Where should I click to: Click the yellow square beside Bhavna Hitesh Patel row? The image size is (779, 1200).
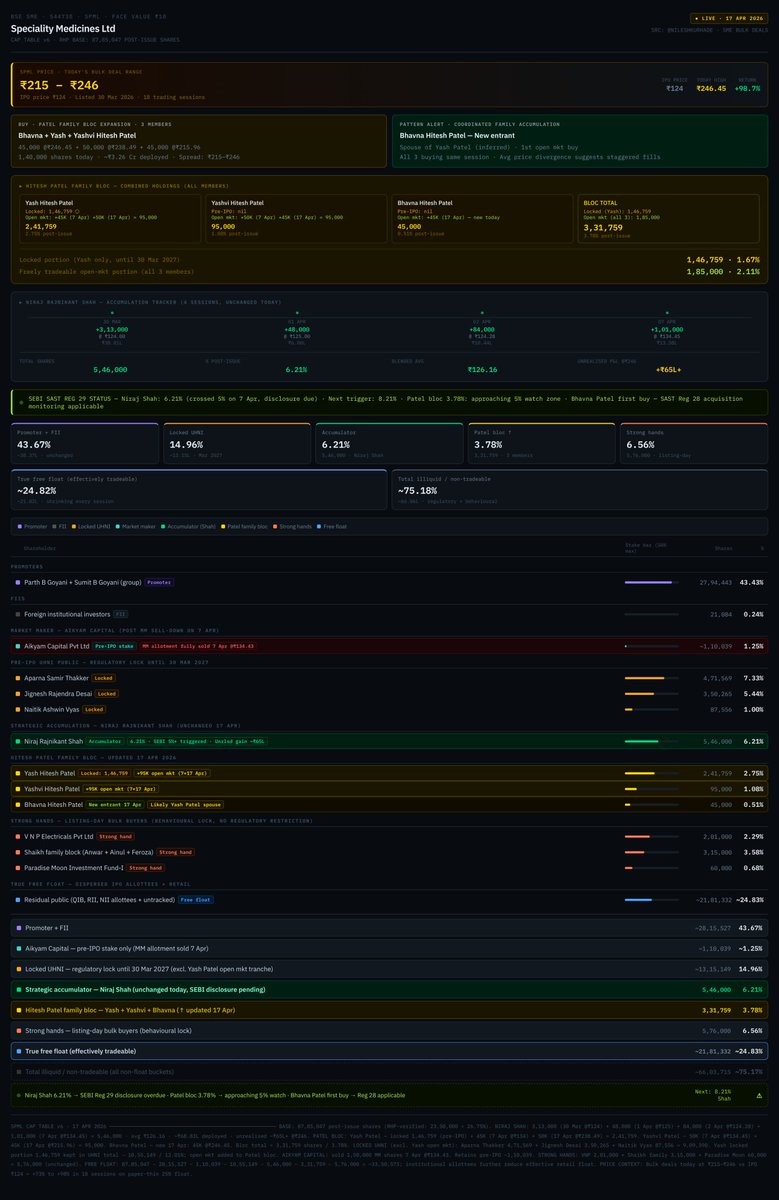tap(17, 804)
